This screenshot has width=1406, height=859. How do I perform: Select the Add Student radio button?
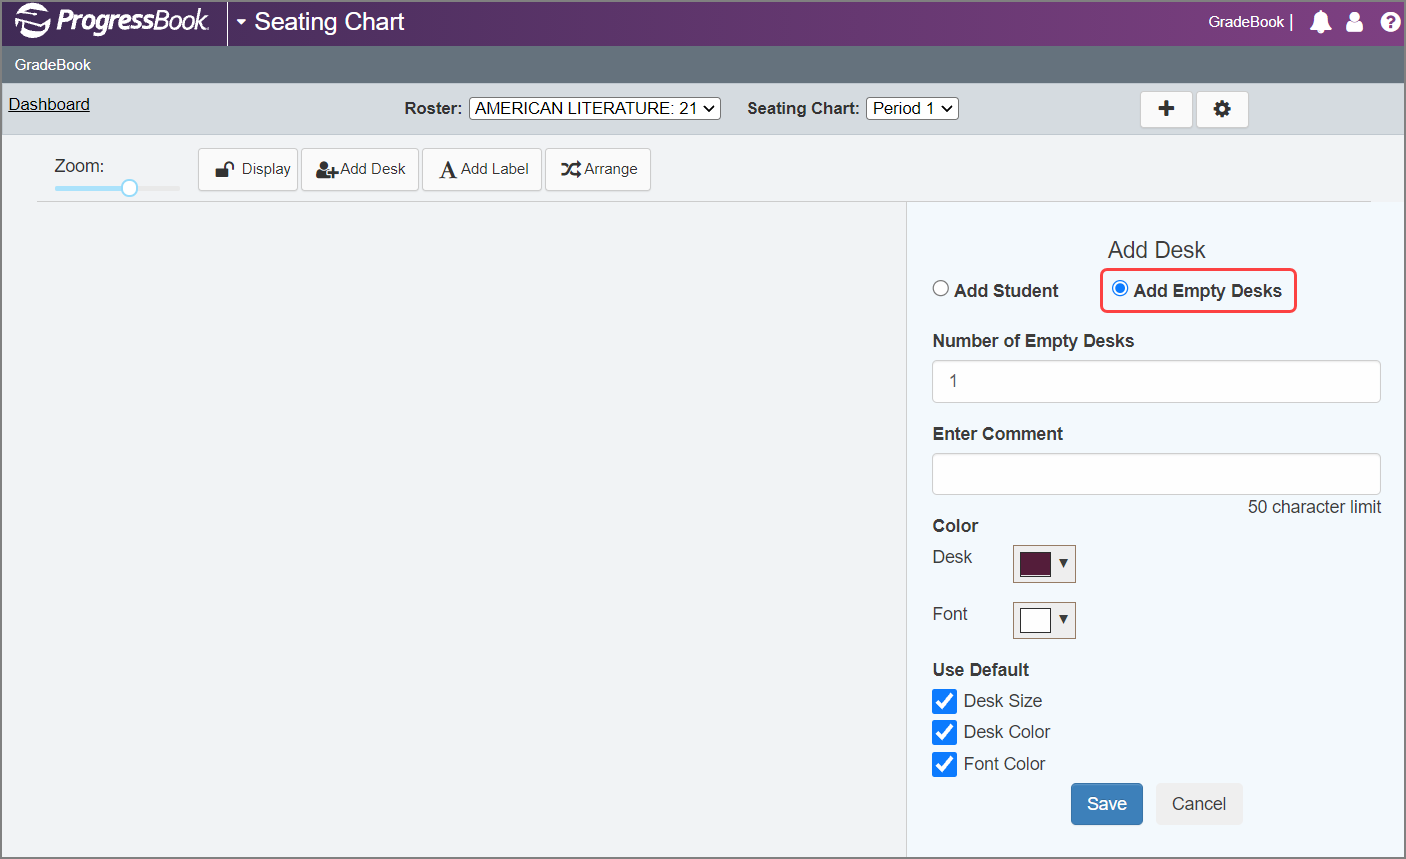940,289
